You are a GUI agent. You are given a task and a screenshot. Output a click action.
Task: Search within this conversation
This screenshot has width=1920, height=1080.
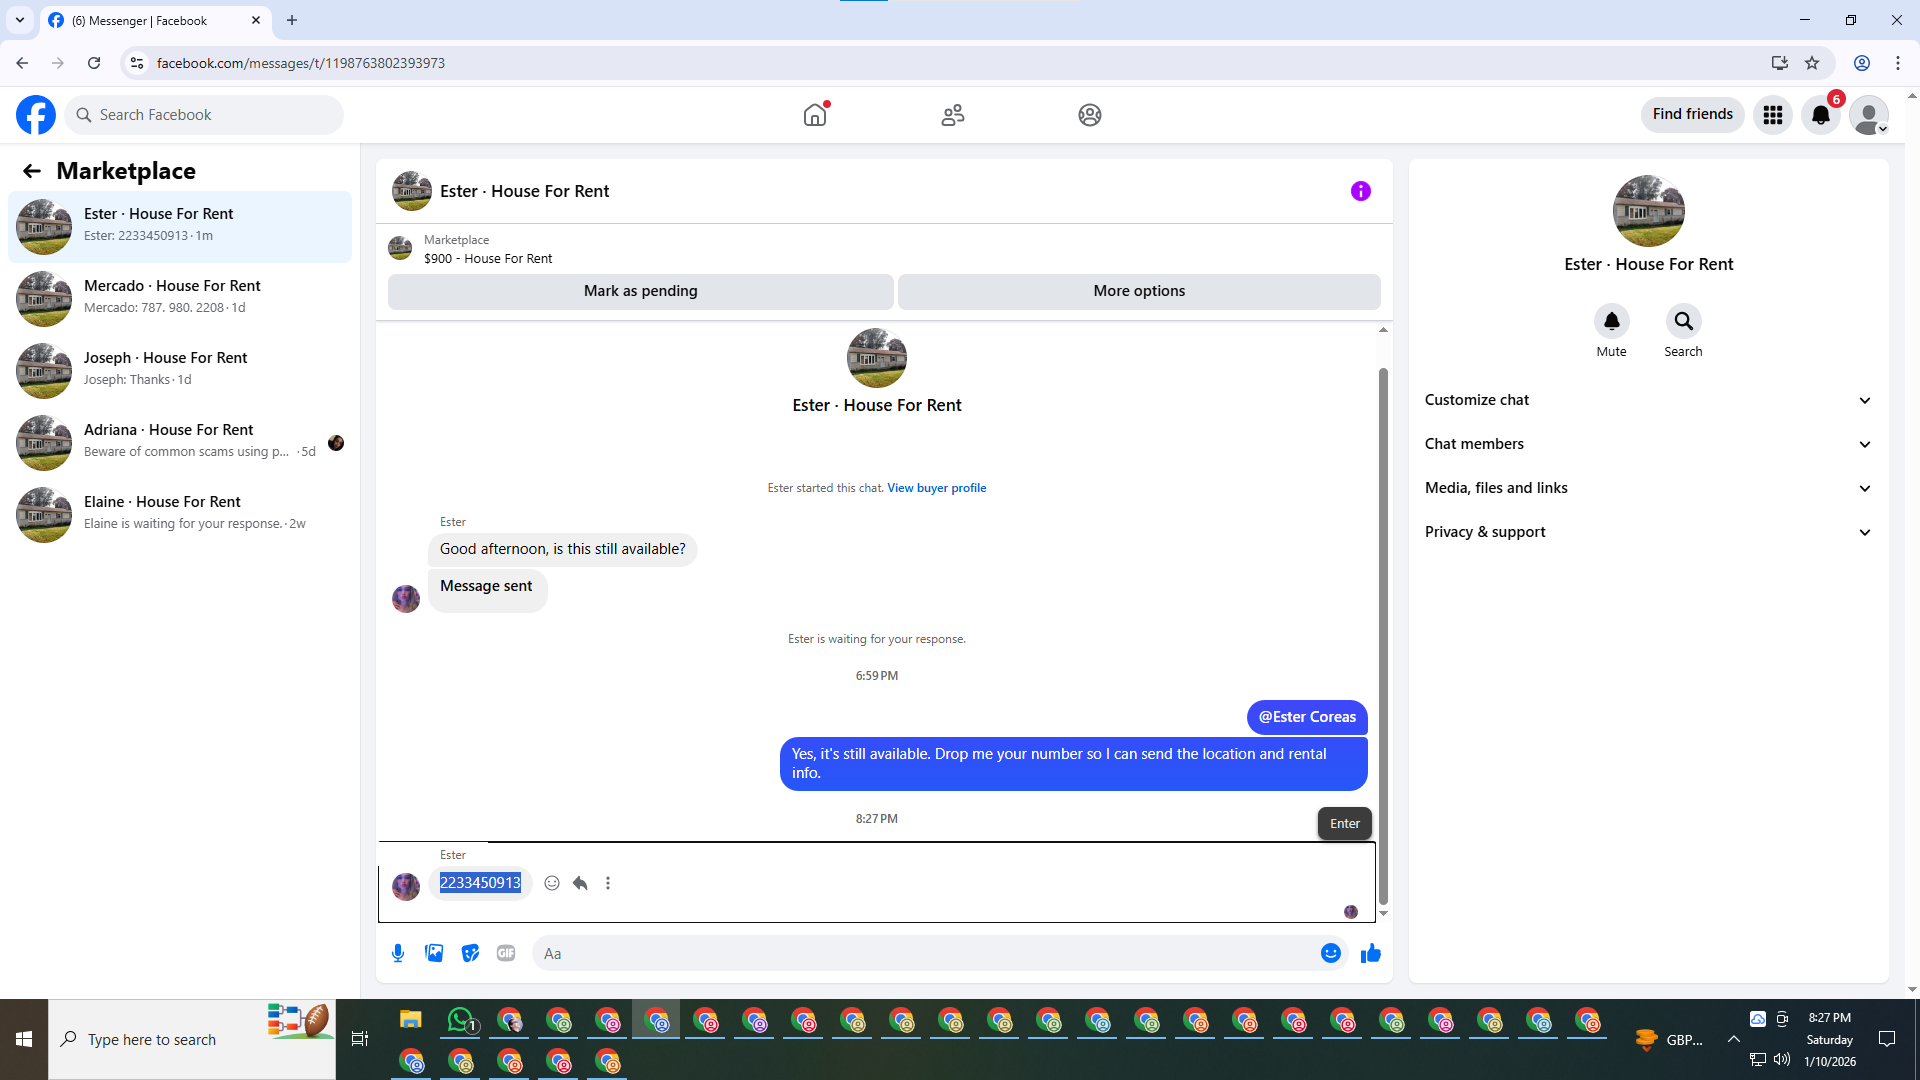(1683, 322)
